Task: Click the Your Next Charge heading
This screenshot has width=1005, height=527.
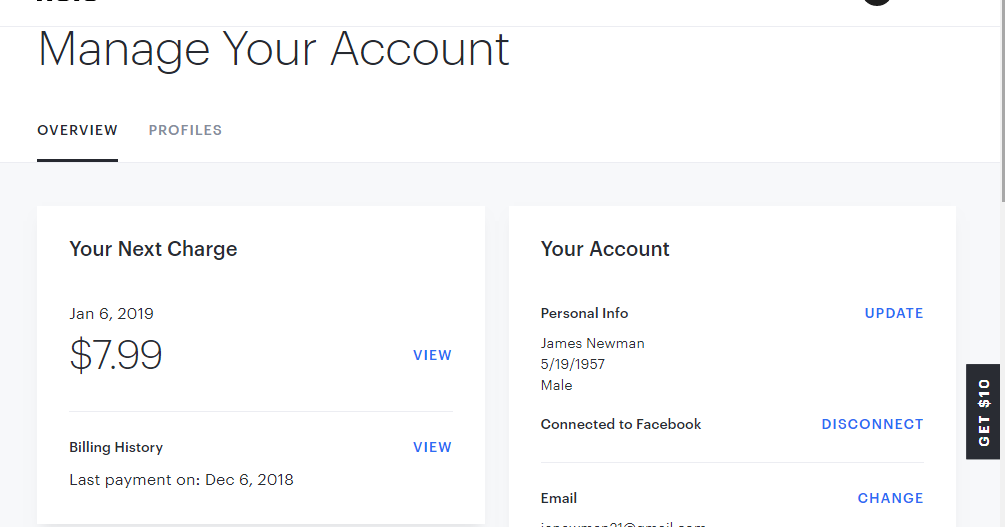Action: click(x=153, y=249)
